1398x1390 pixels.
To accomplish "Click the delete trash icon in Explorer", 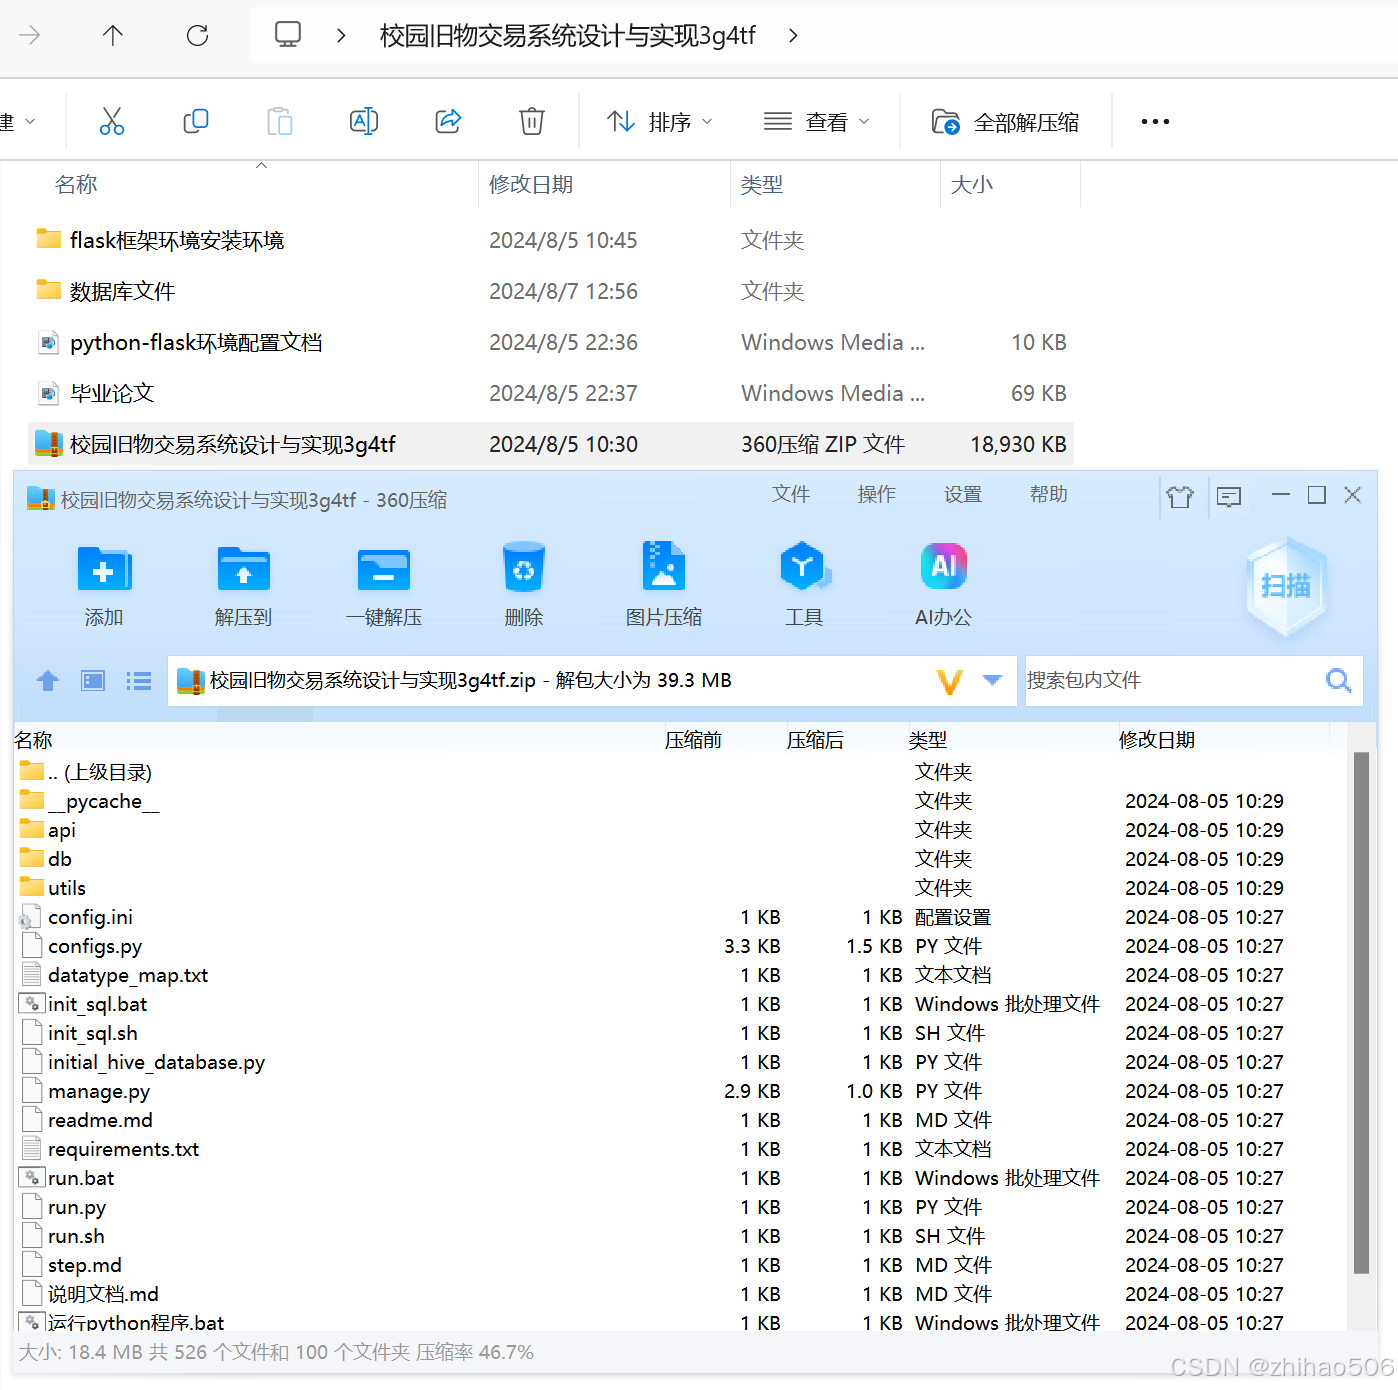I will point(532,122).
